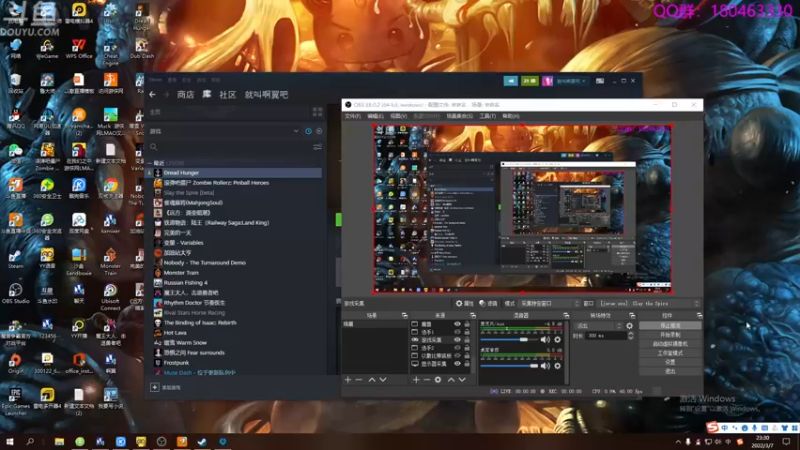The height and width of the screenshot is (450, 800).
Task: Toggle visibility of 游戏采集 source
Action: 457,340
